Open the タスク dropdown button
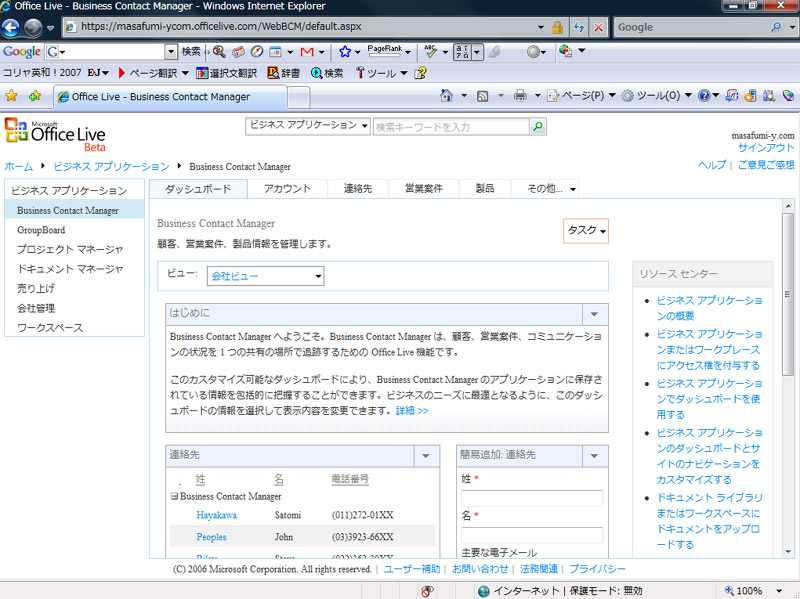Viewport: 800px width, 599px height. click(x=586, y=231)
